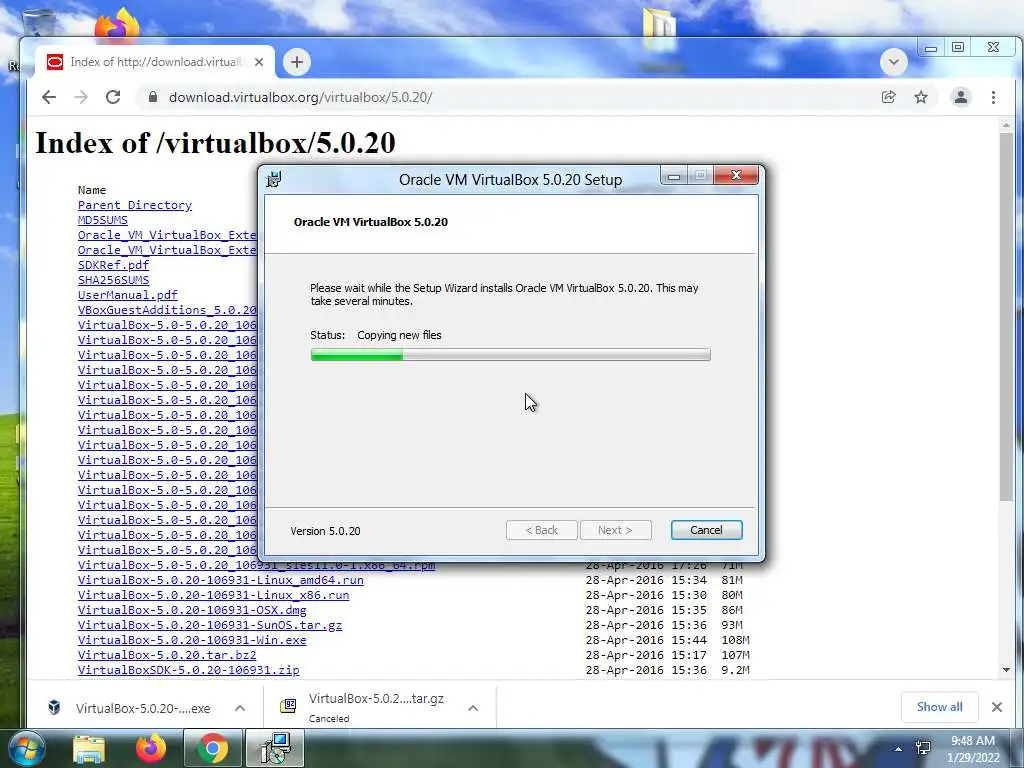Switch to the VirtualBox installer taskbar item
This screenshot has width=1024, height=768.
[274, 749]
